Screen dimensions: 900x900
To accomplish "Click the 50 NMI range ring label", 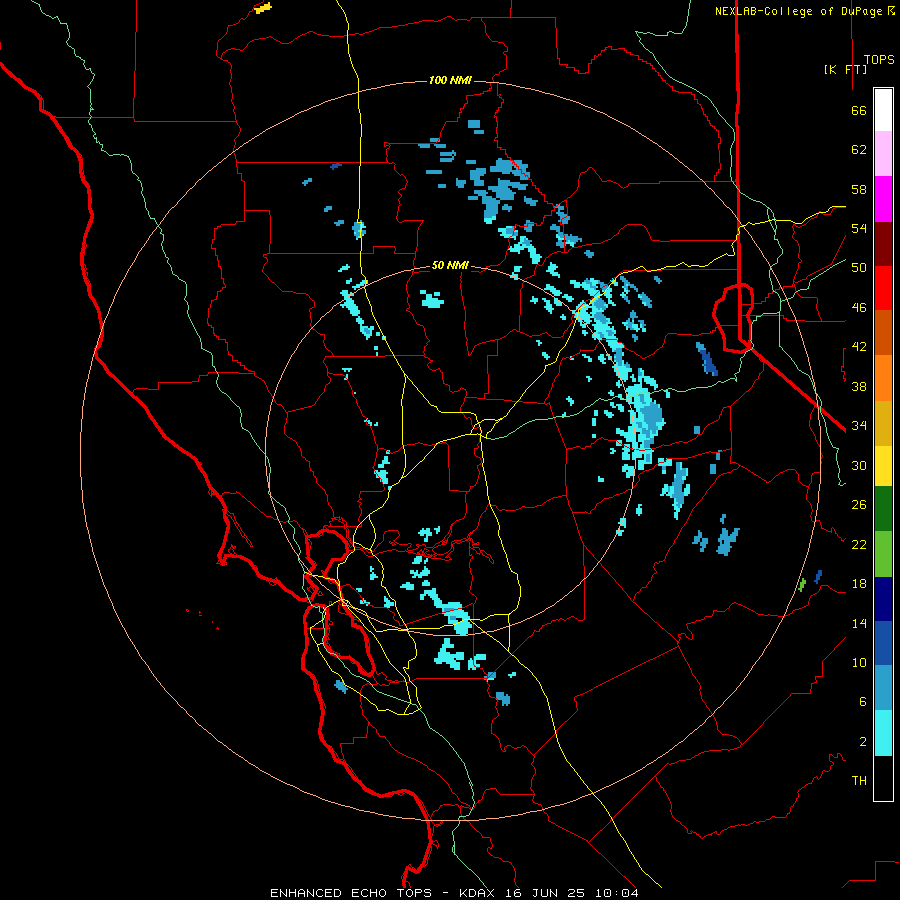I will [450, 265].
